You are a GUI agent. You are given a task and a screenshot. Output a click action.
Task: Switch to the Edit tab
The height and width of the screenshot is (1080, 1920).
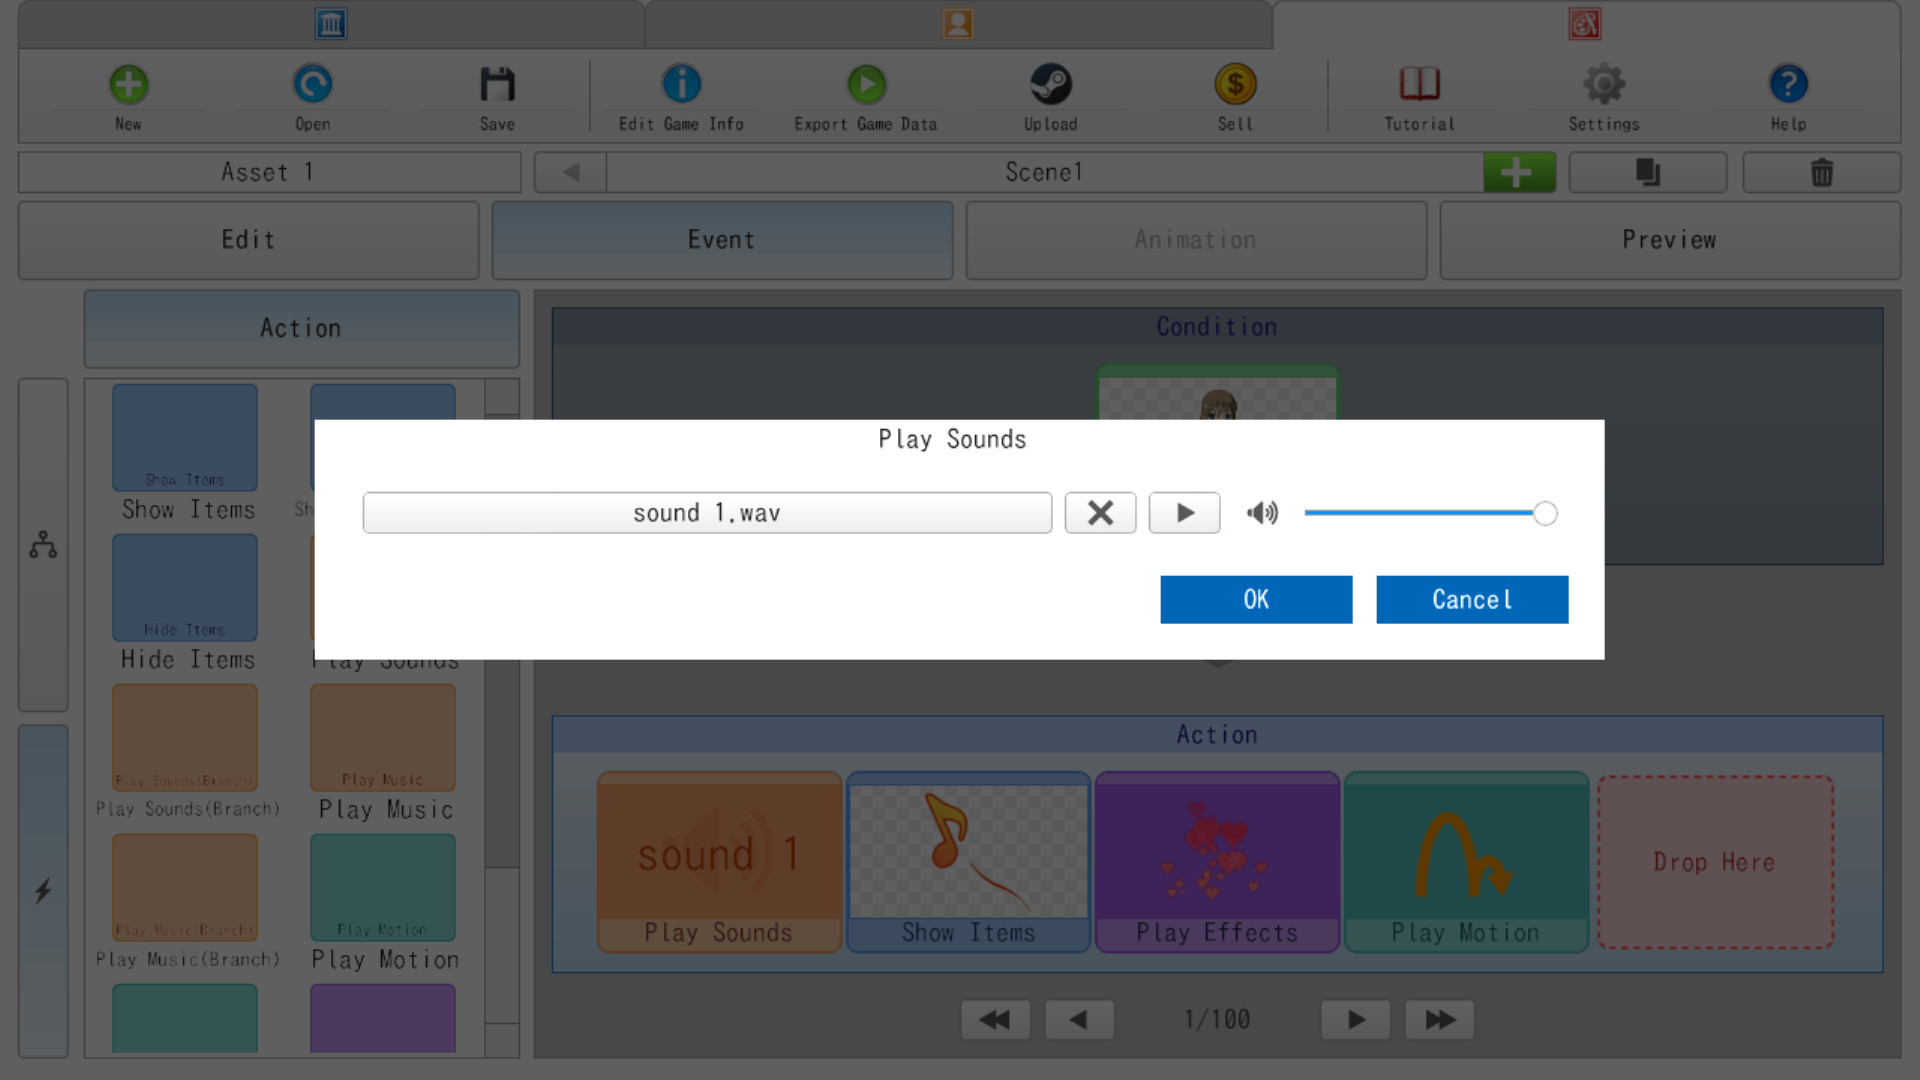248,240
